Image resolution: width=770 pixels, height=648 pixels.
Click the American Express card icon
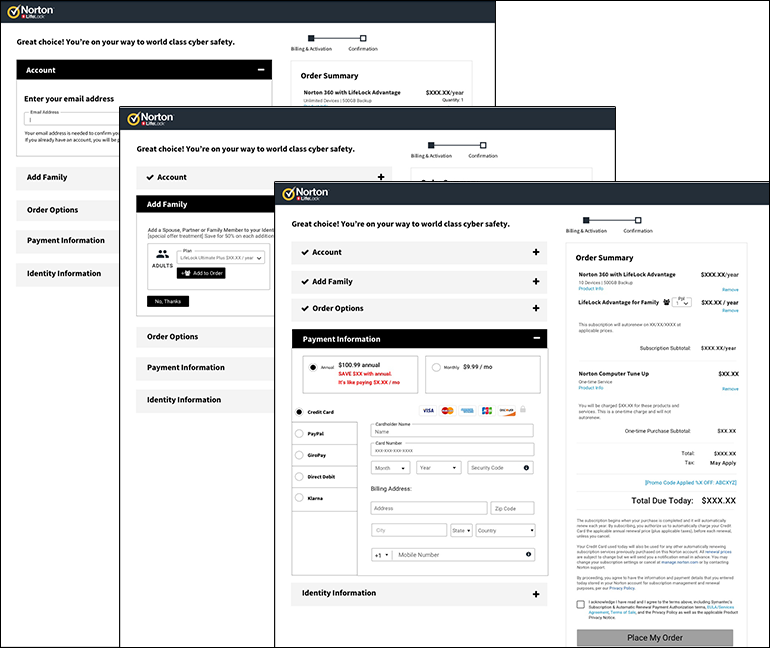tap(467, 410)
